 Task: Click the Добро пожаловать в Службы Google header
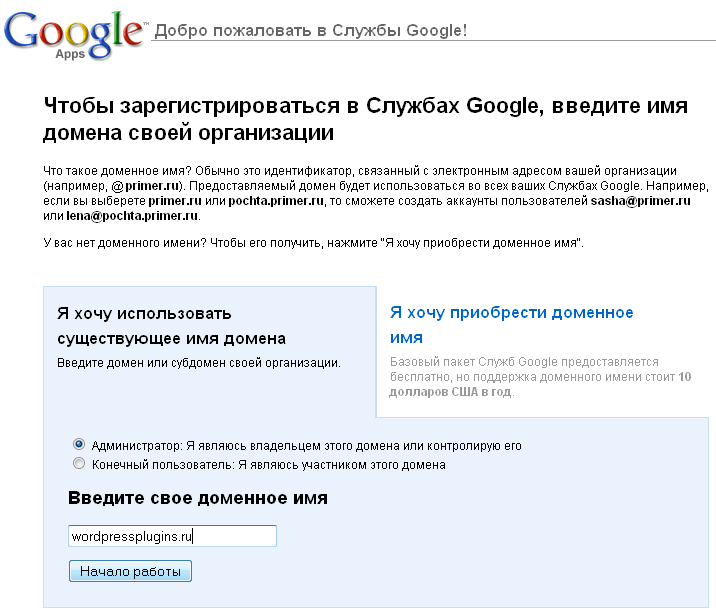[x=311, y=30]
